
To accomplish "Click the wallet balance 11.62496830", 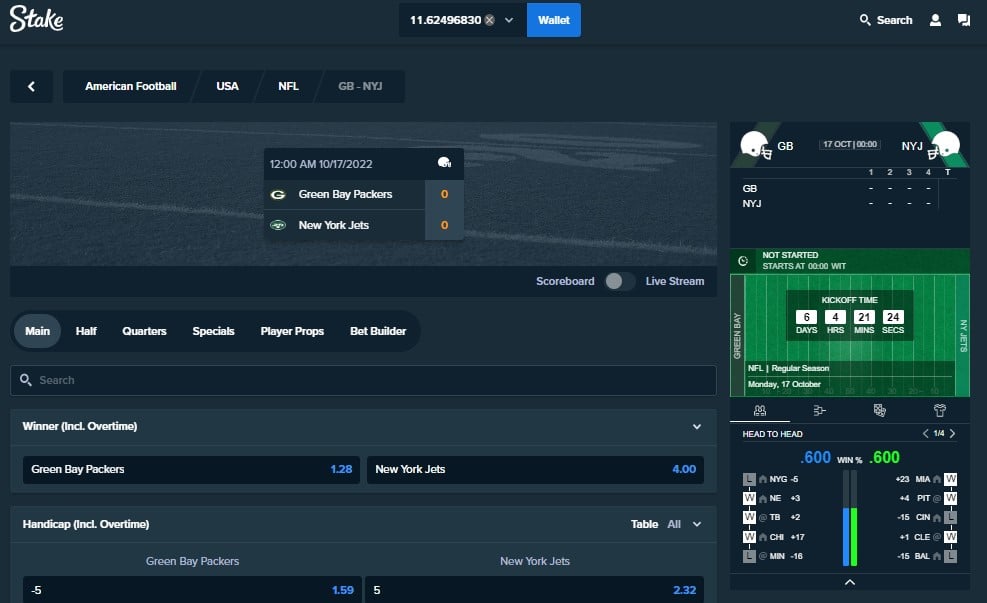I will pos(446,20).
